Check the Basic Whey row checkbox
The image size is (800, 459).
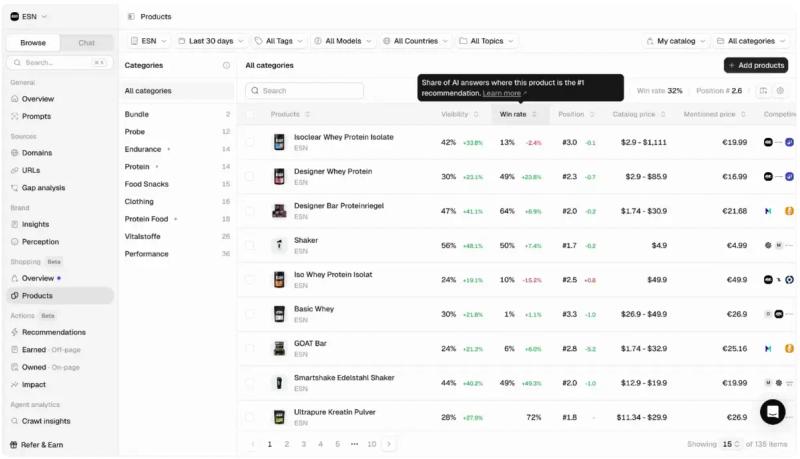(x=250, y=314)
